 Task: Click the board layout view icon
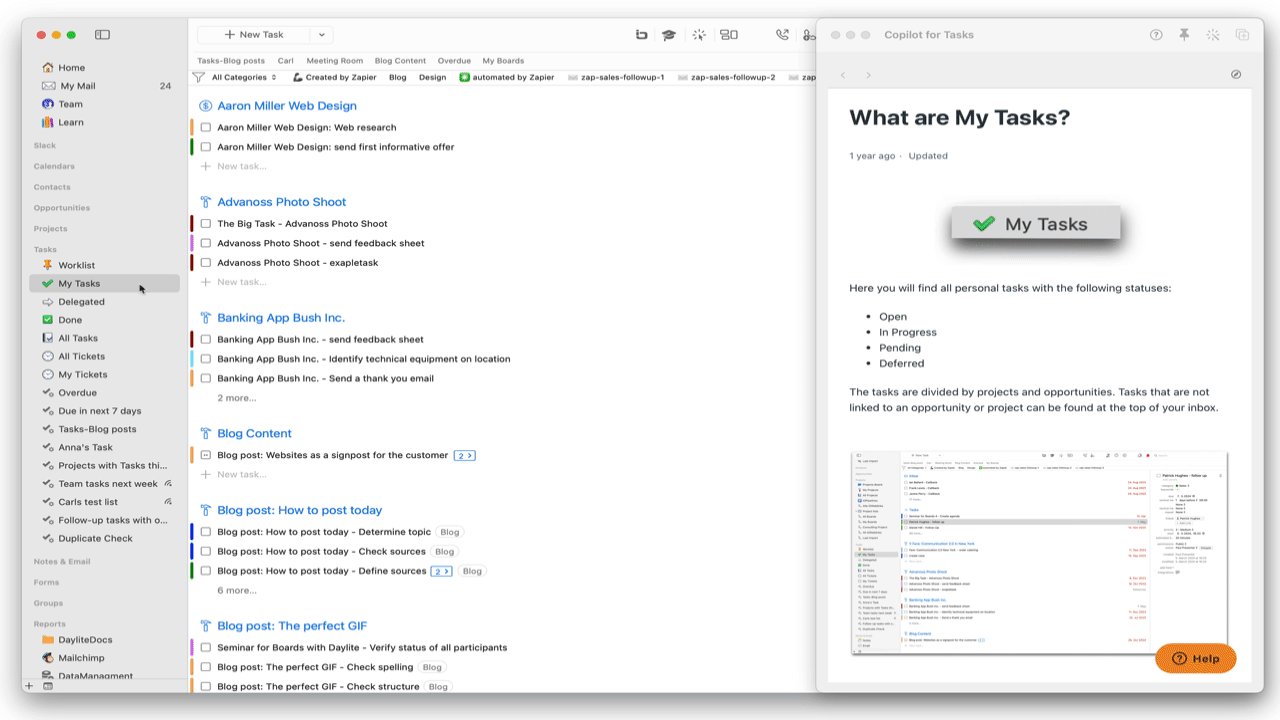(x=729, y=35)
